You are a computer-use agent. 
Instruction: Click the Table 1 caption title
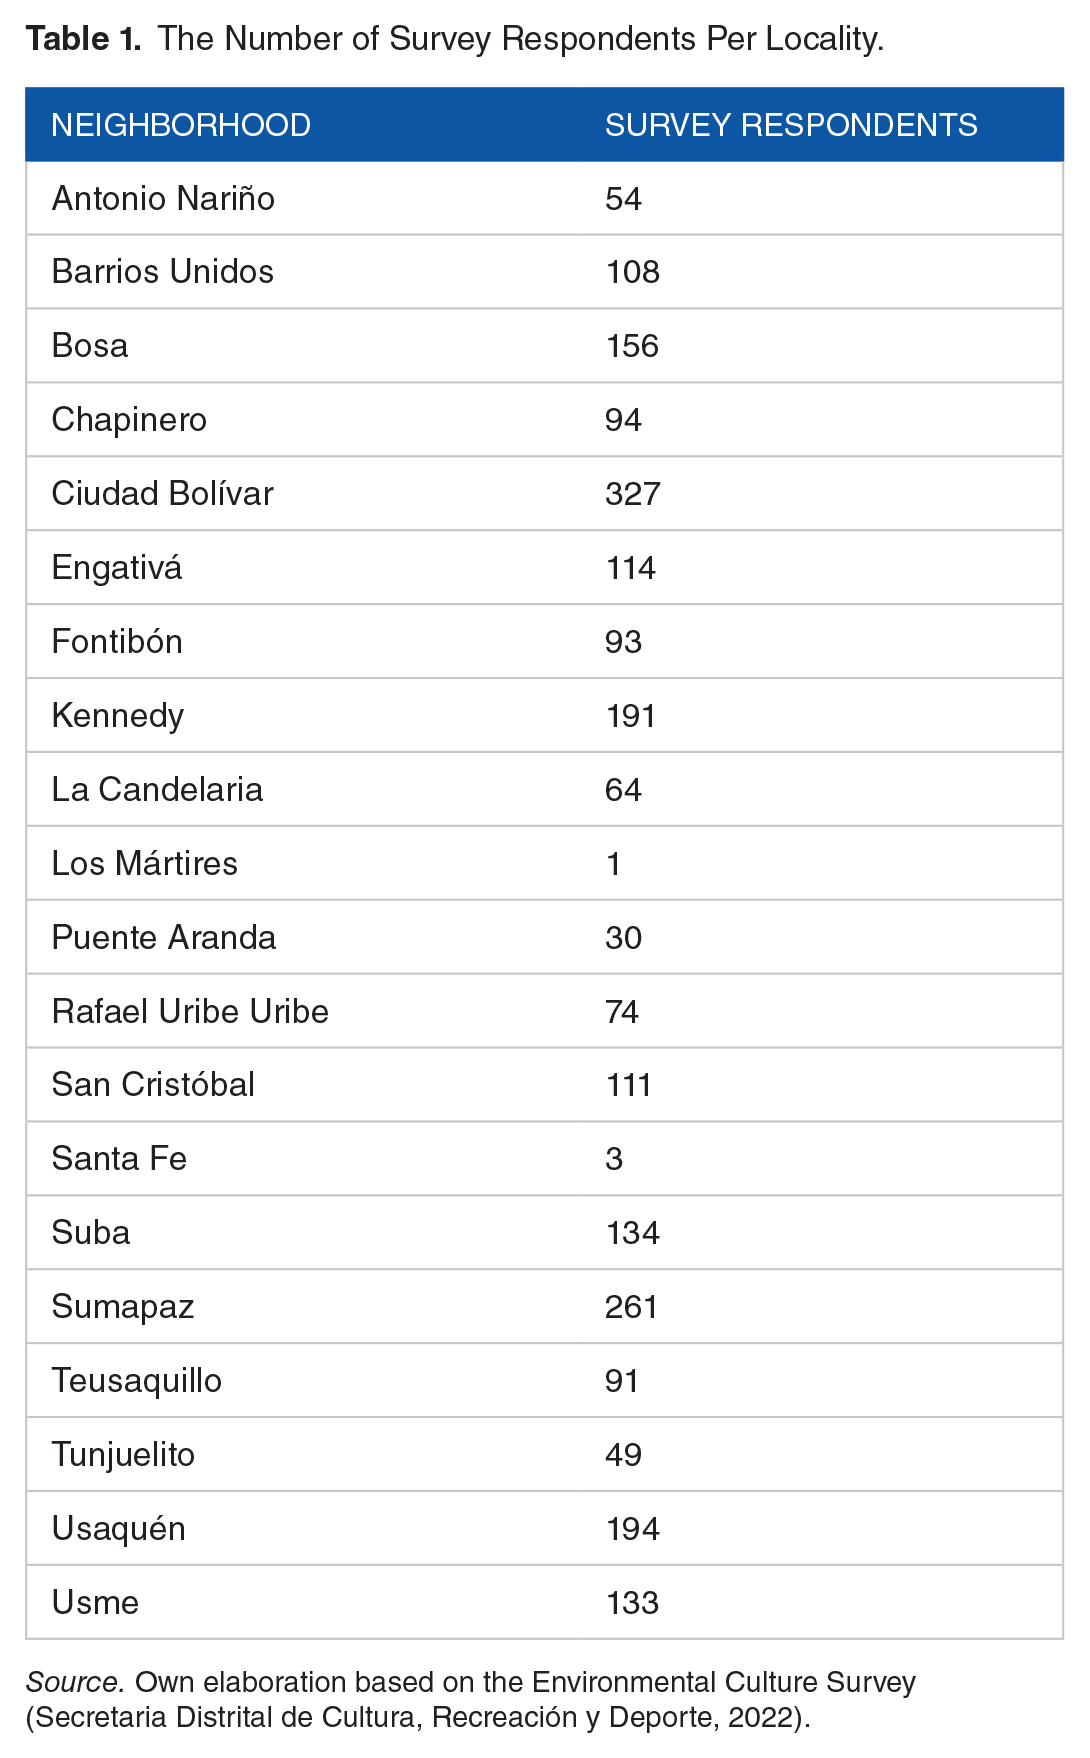(455, 39)
